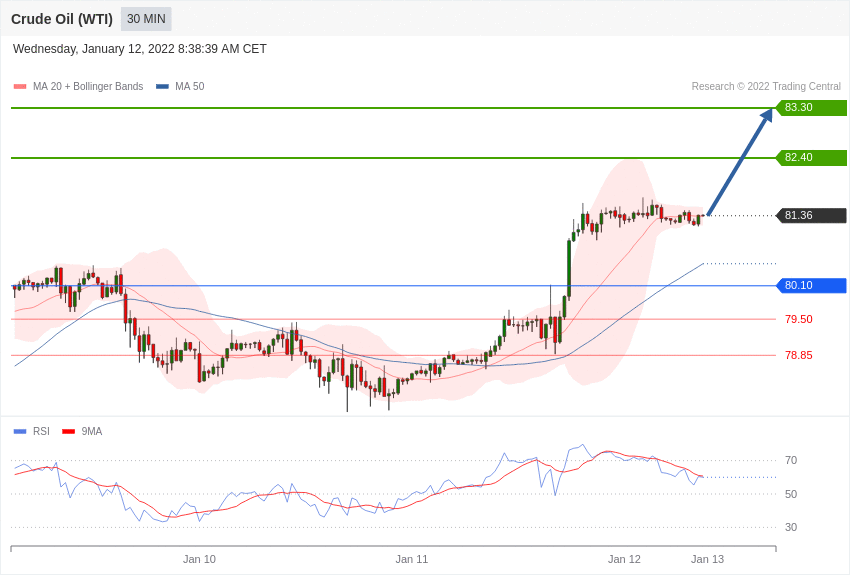850x576 pixels.
Task: Click the MA 50 legend swatch
Action: pyautogui.click(x=162, y=86)
